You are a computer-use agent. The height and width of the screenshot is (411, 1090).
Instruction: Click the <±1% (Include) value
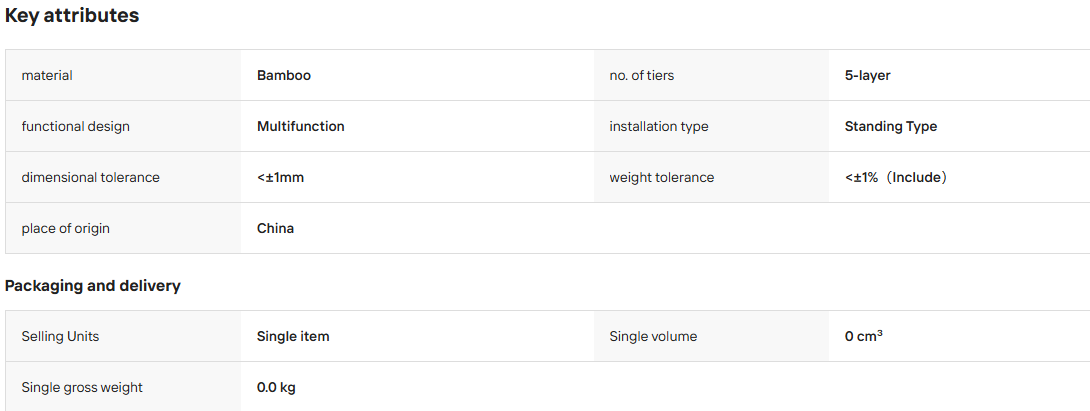pyautogui.click(x=896, y=177)
